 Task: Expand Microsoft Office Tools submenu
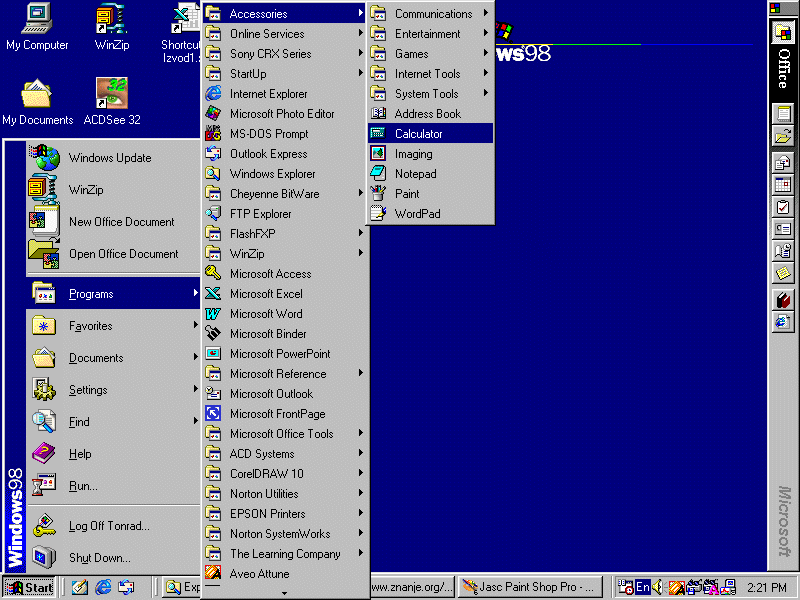(285, 434)
